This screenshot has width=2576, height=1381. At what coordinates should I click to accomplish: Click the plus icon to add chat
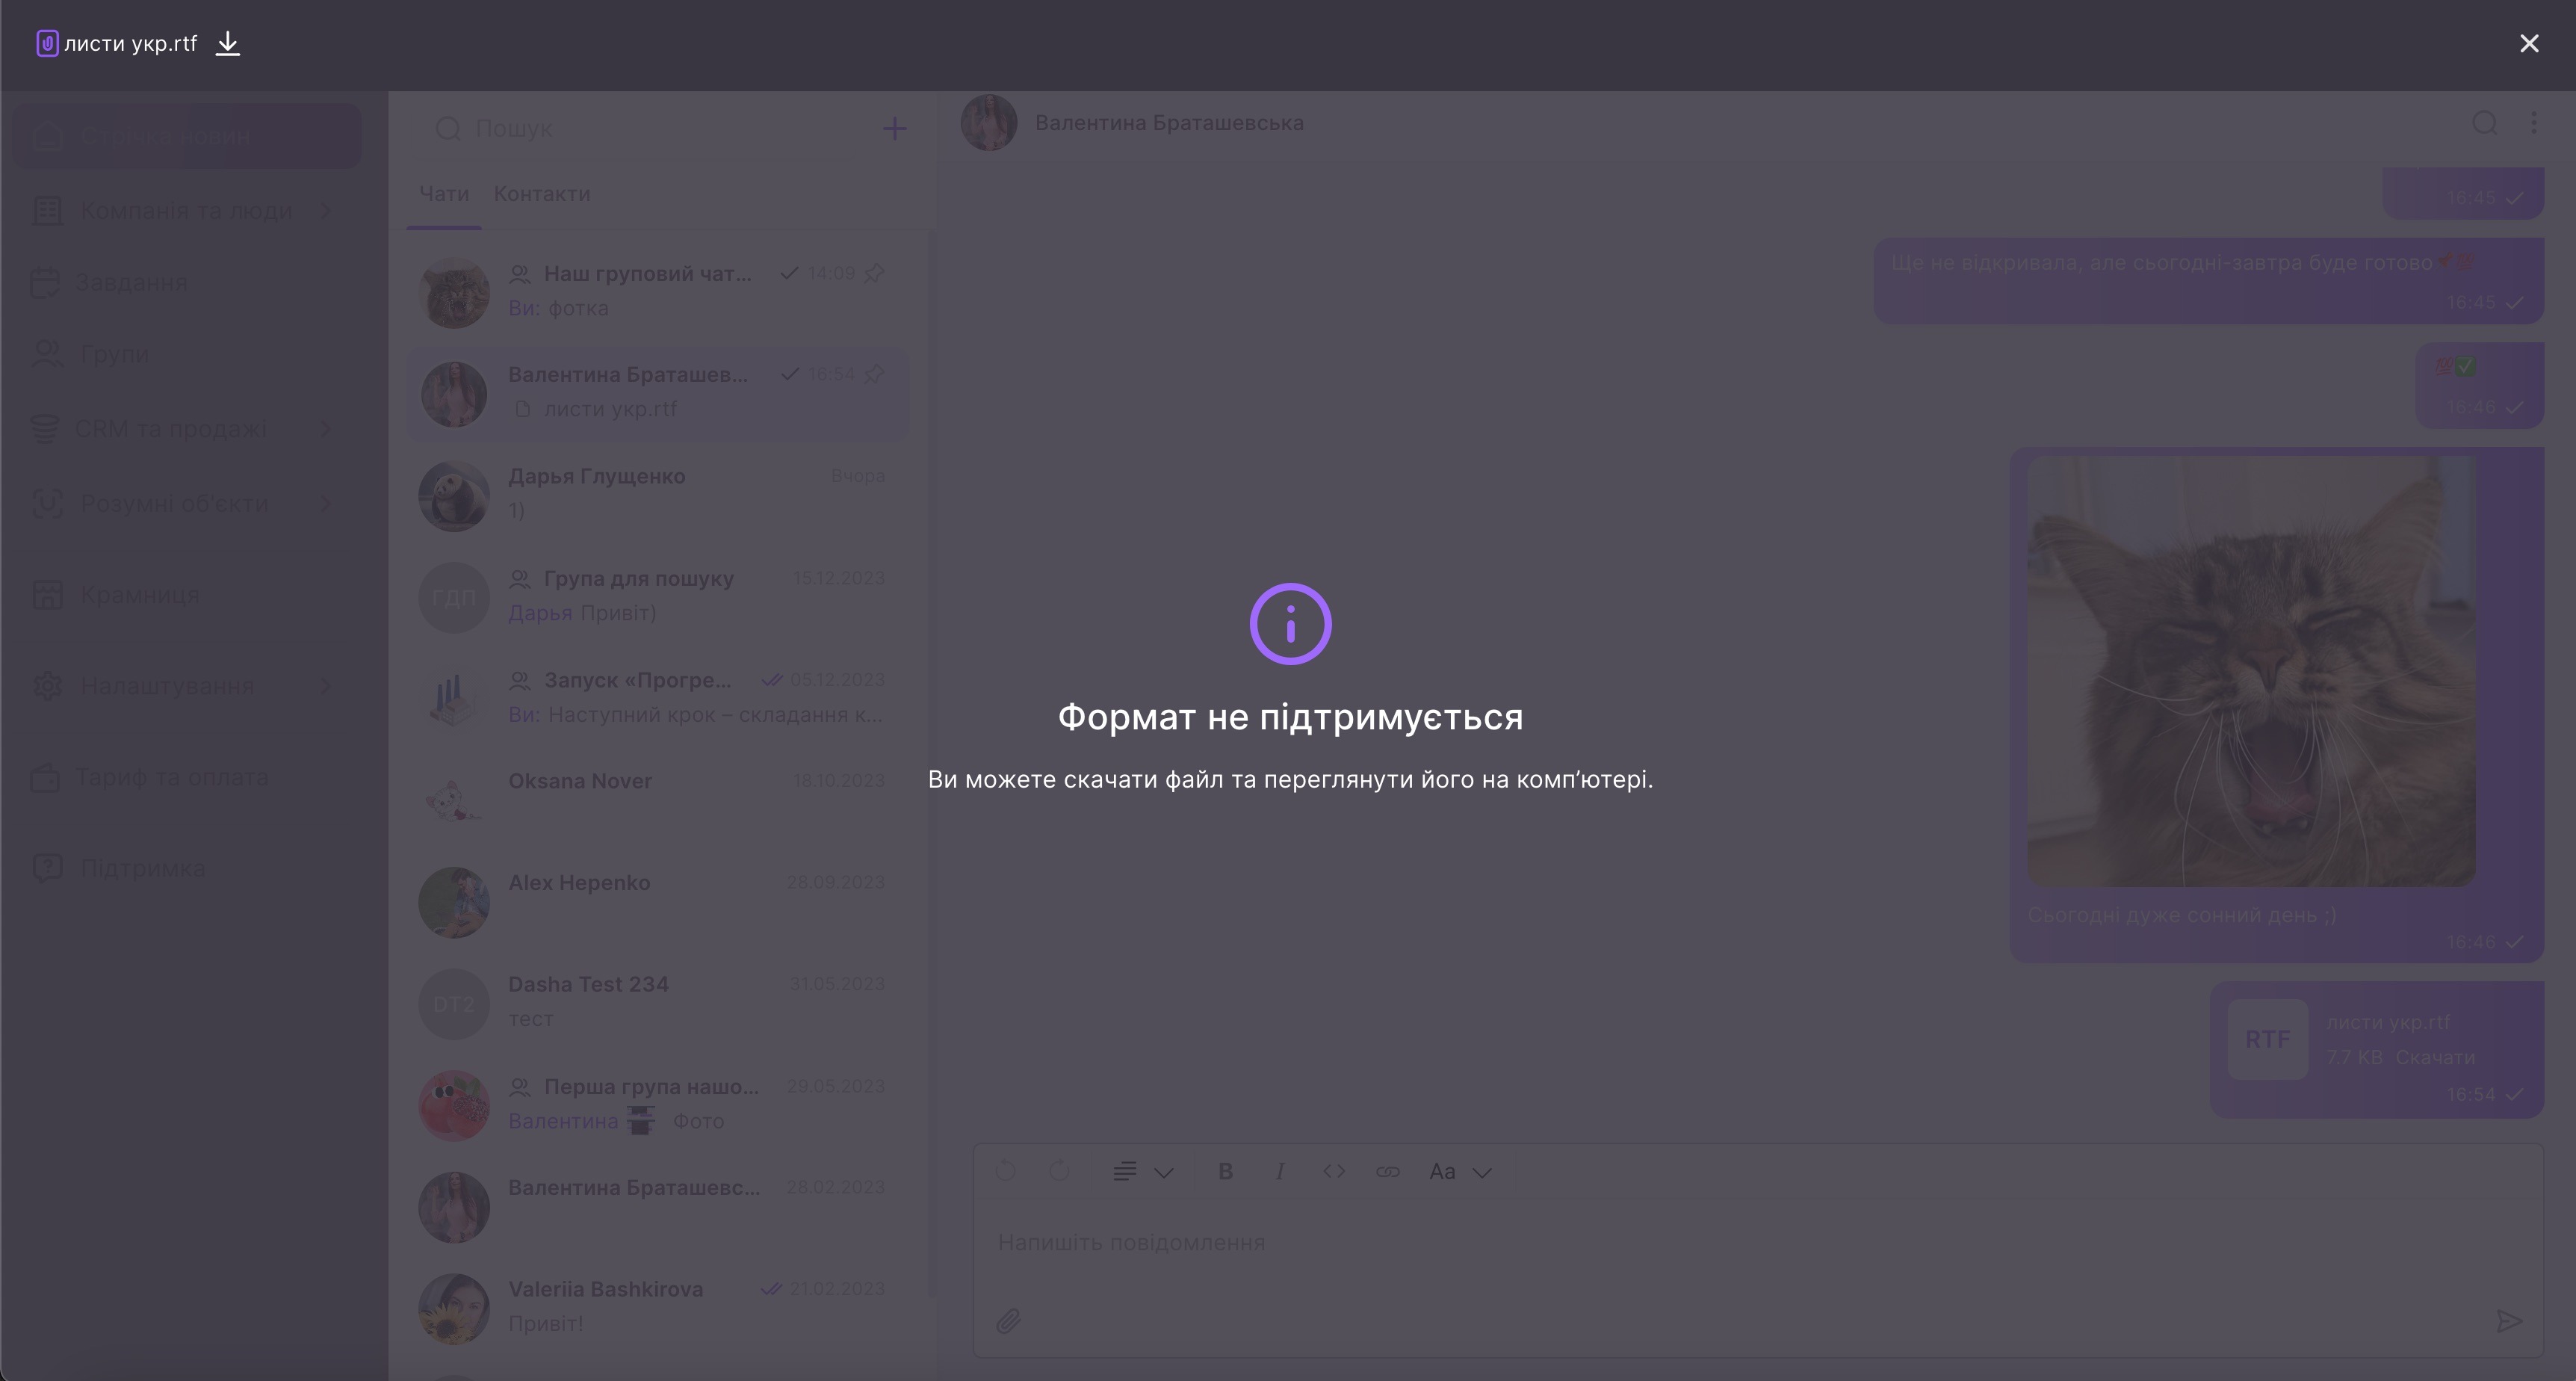(894, 129)
